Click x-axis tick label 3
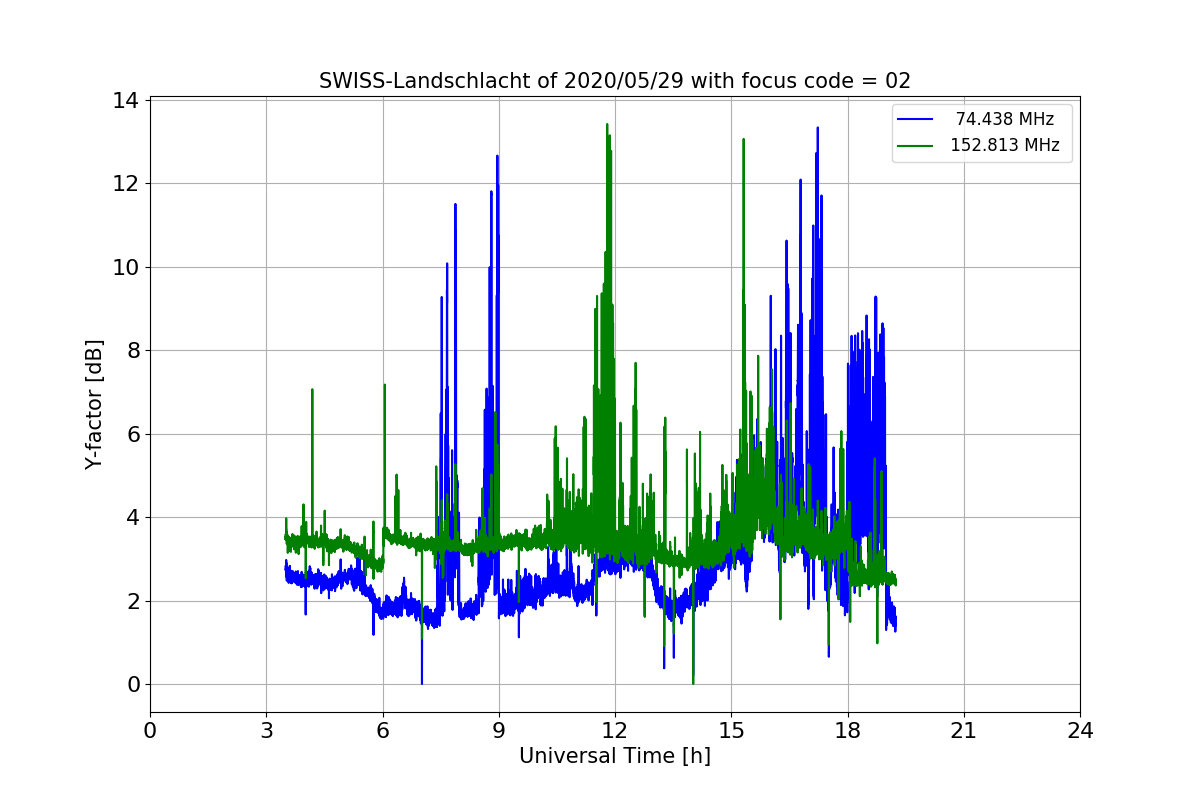1200x800 pixels. pyautogui.click(x=266, y=731)
